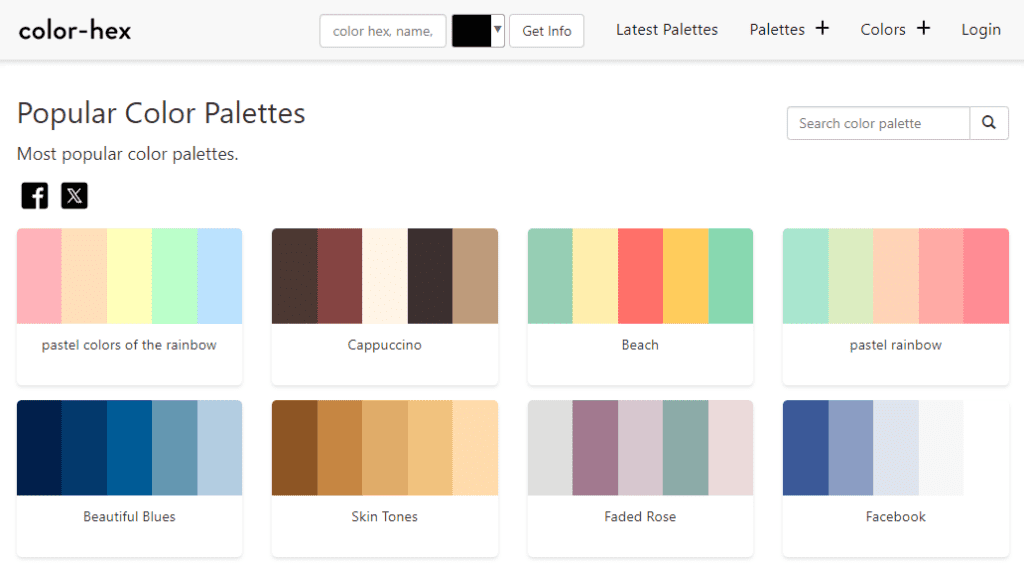Click tan swatch in Cappuccino palette

pos(475,276)
